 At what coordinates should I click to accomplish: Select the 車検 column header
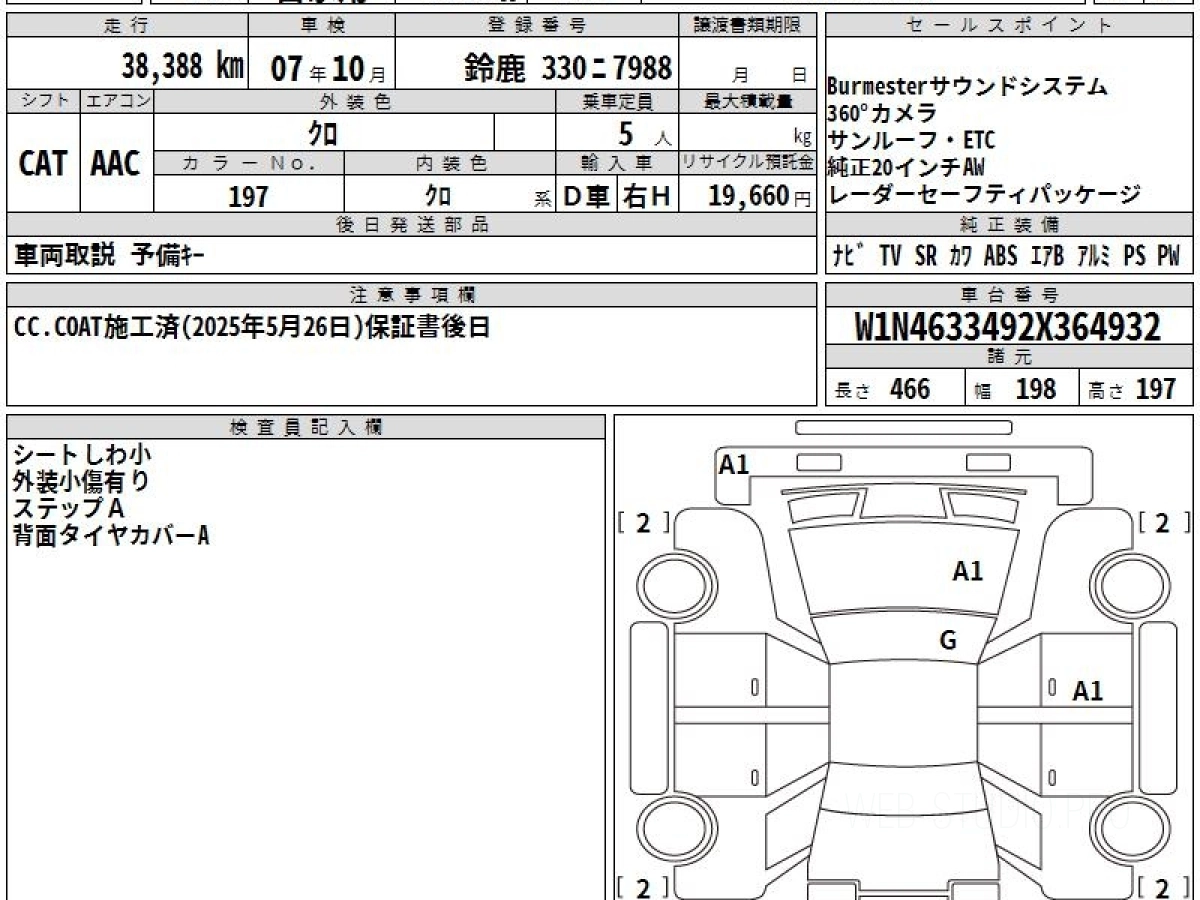click(x=322, y=26)
